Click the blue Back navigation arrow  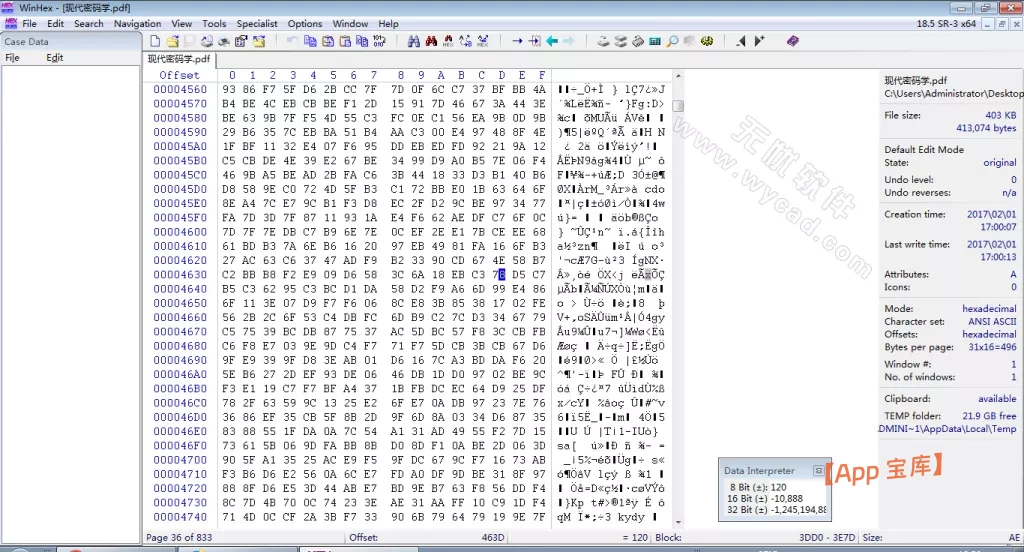551,41
